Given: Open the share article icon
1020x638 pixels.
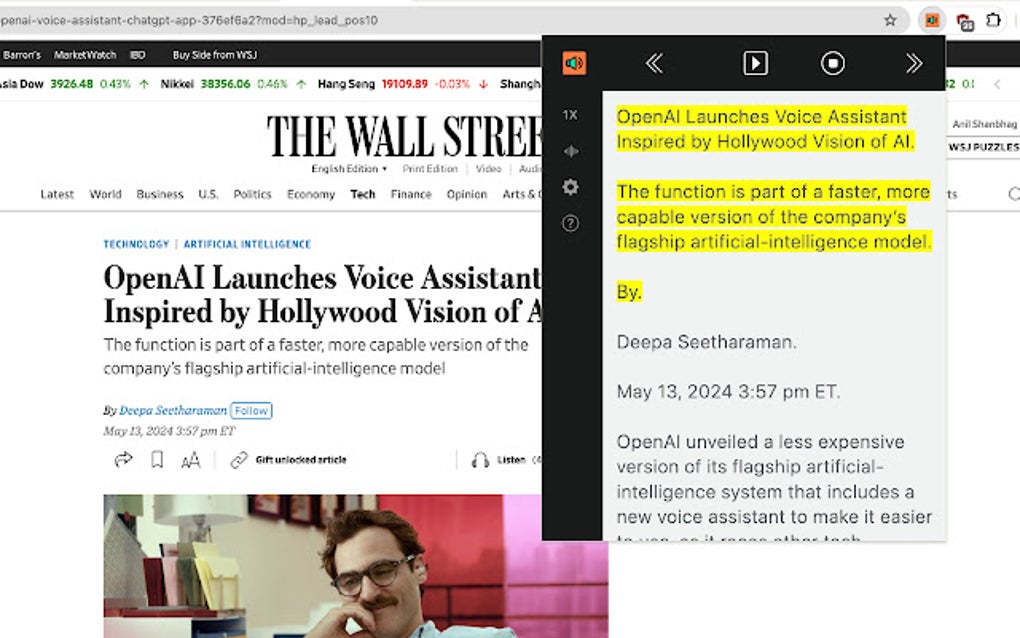Looking at the screenshot, I should pyautogui.click(x=123, y=459).
